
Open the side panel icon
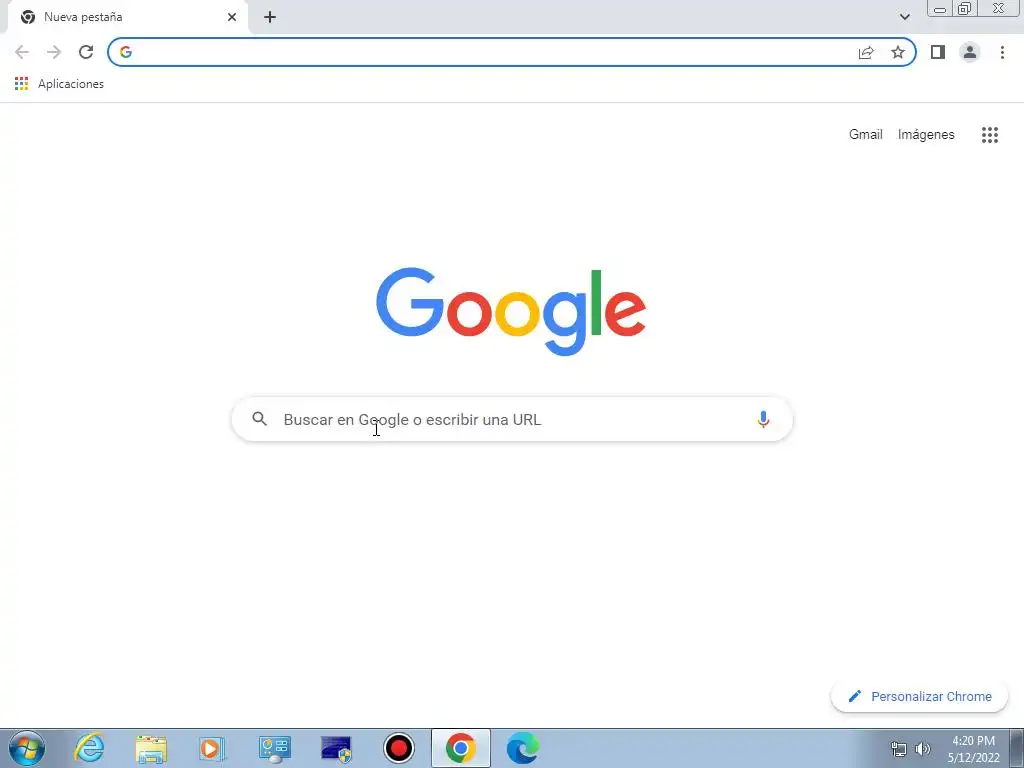point(938,52)
